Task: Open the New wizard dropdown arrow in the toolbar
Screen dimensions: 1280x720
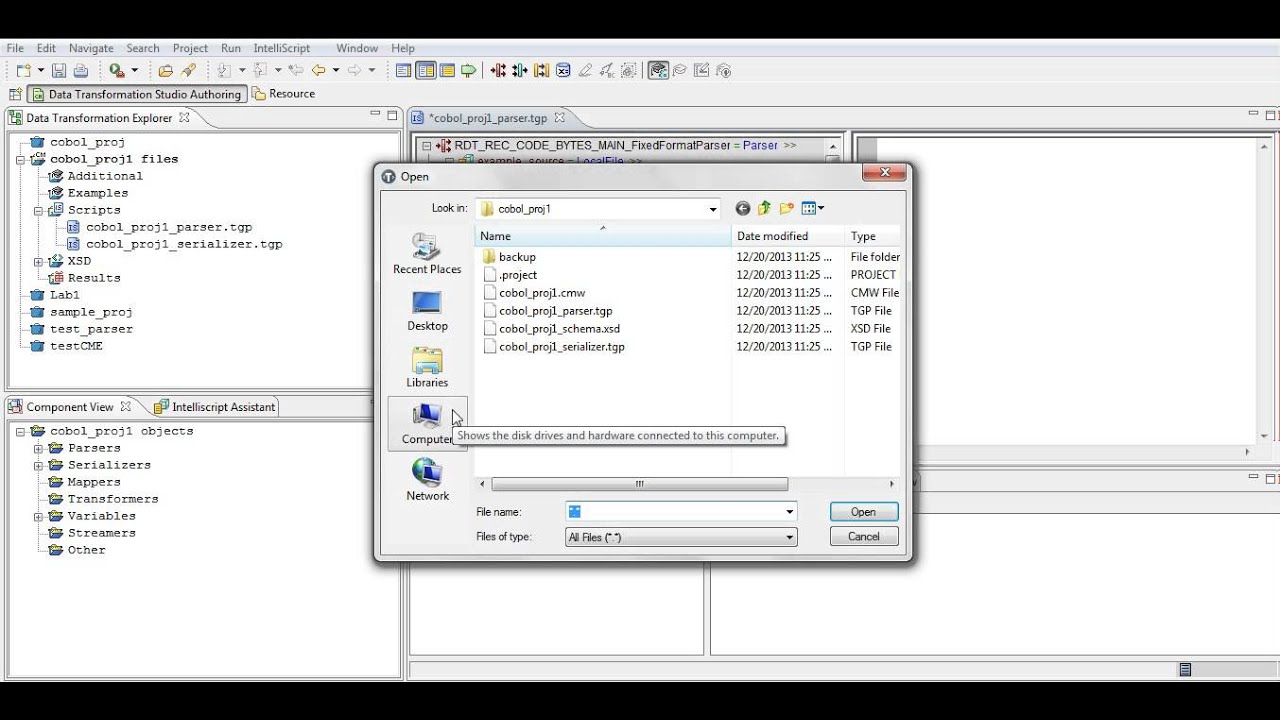Action: point(41,70)
